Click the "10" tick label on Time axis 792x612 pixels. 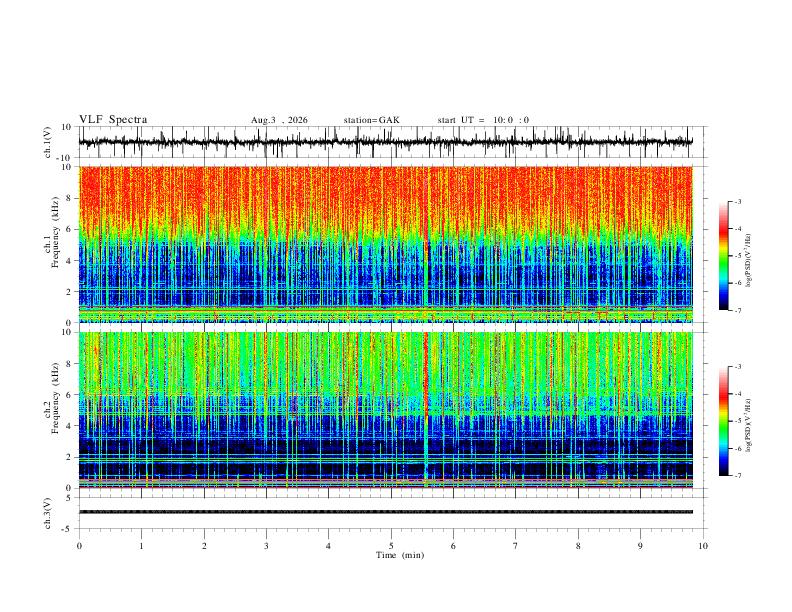703,546
